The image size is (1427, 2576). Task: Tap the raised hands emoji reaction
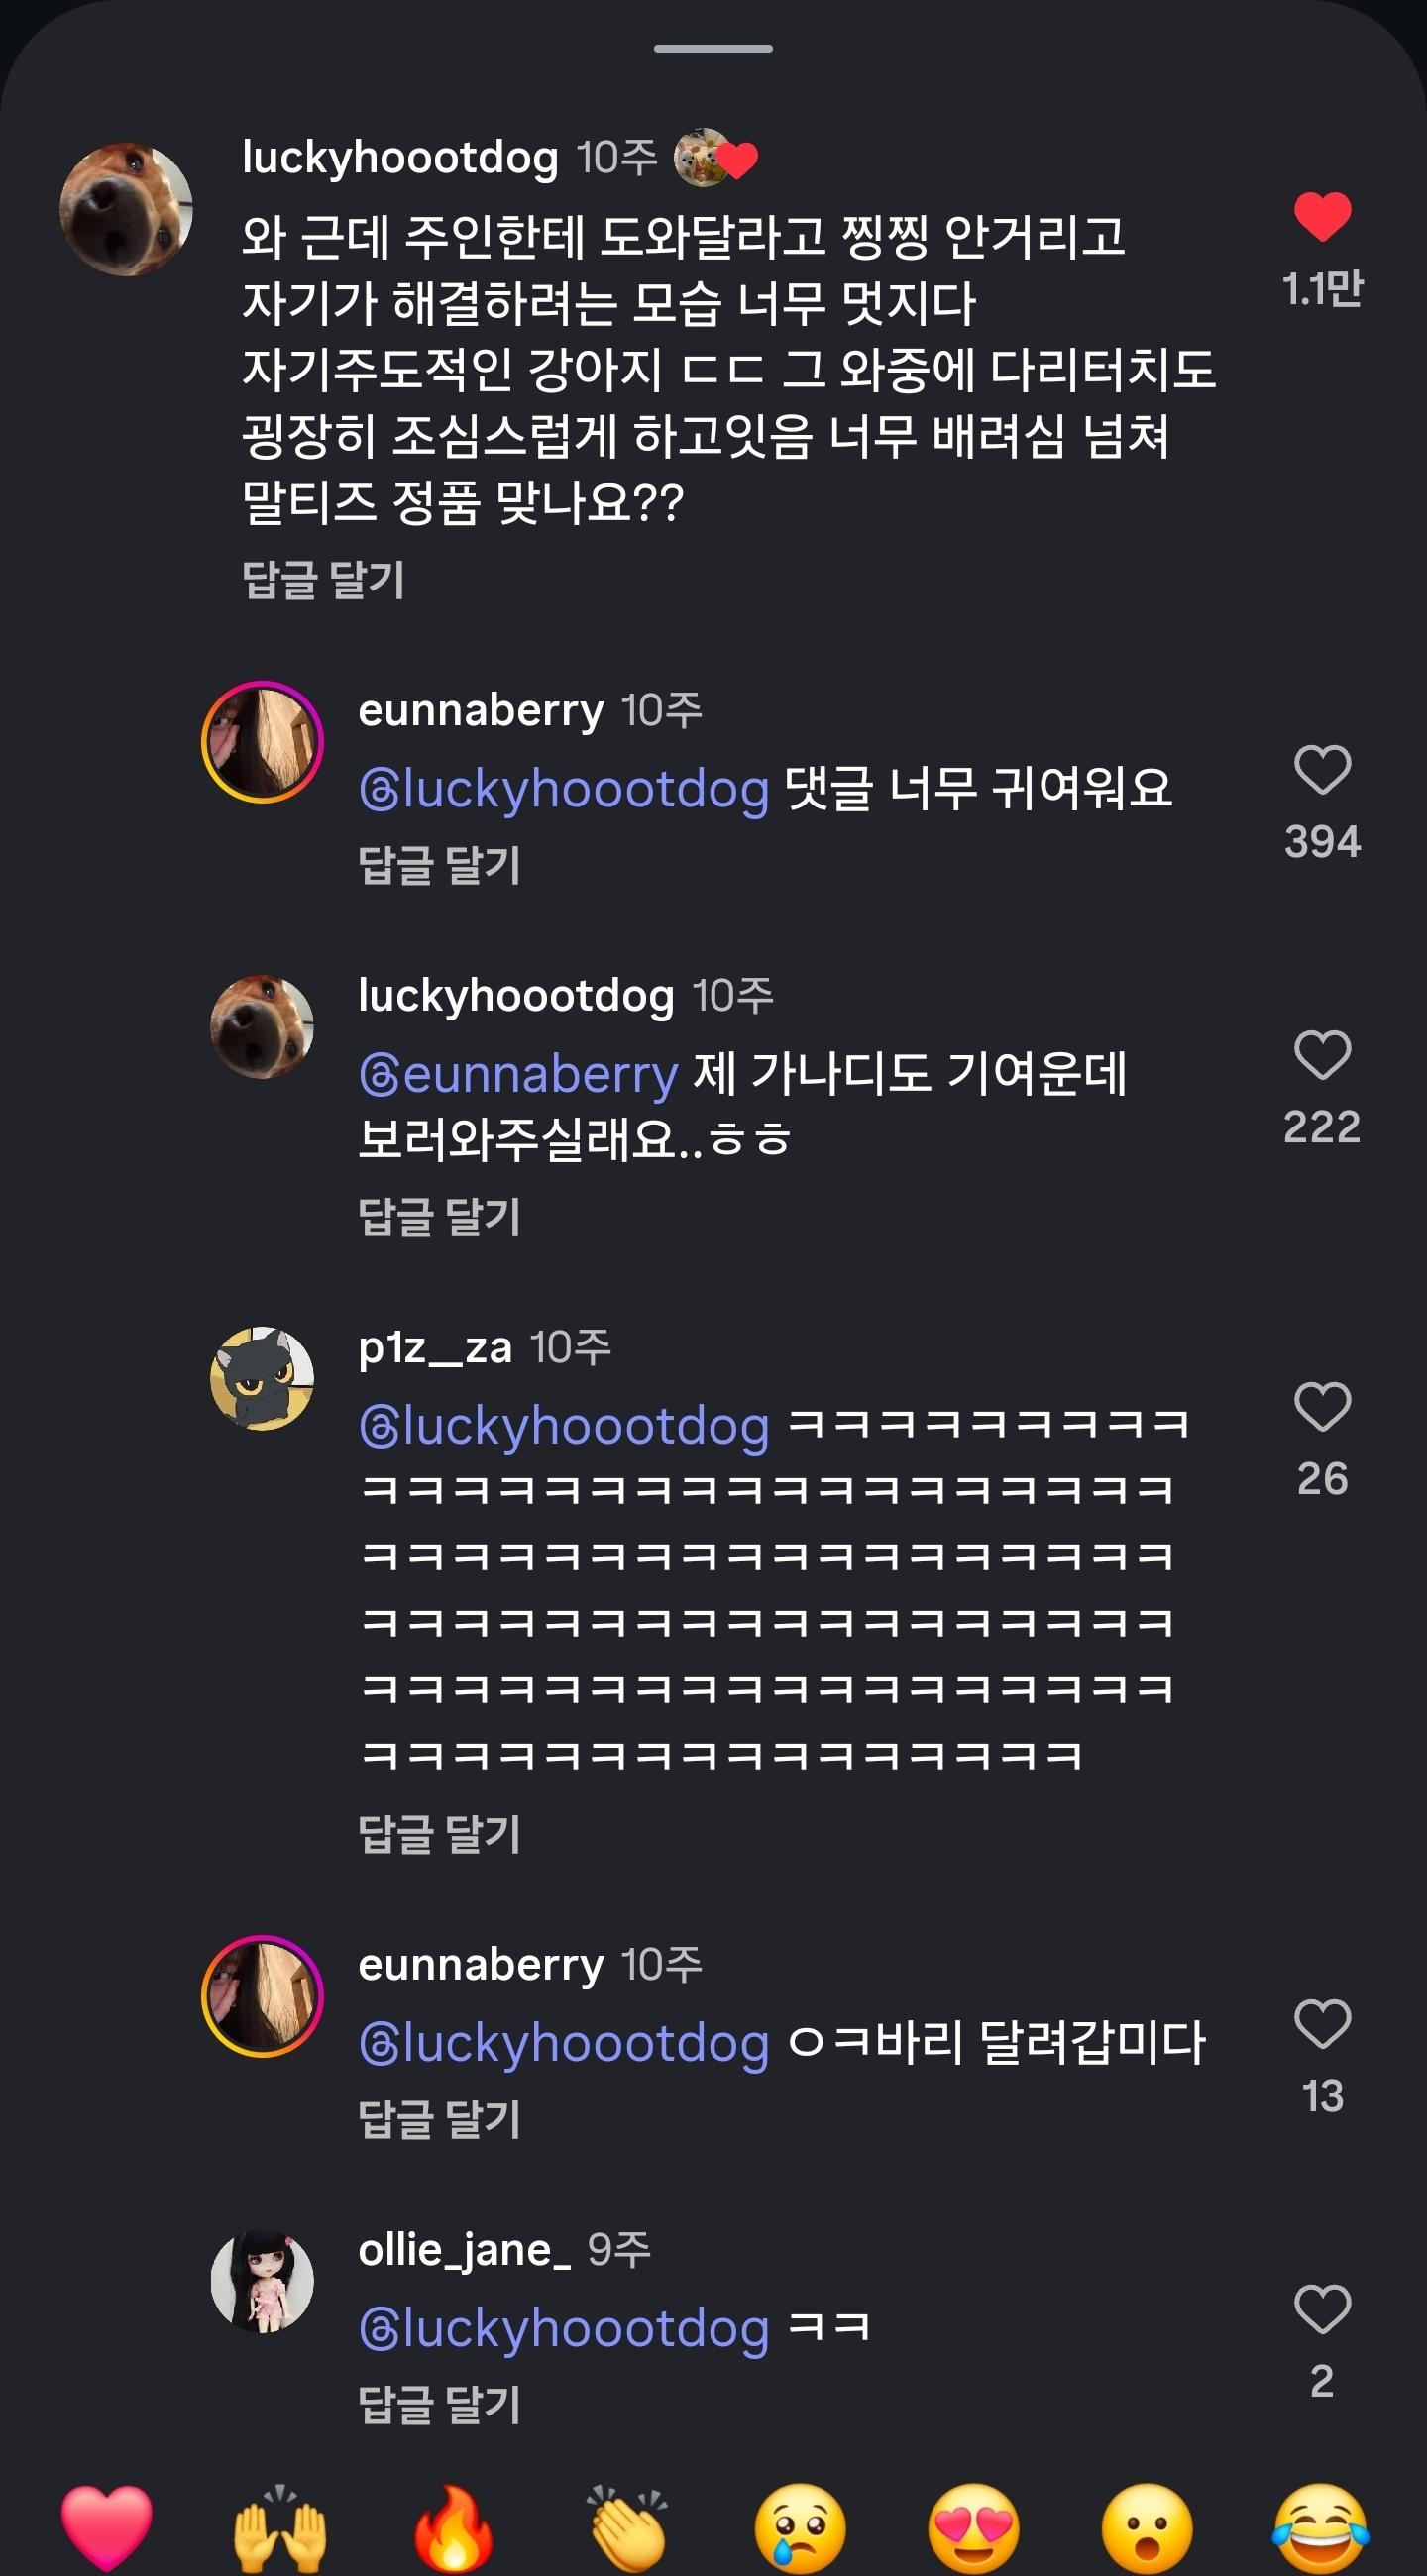coord(280,2528)
